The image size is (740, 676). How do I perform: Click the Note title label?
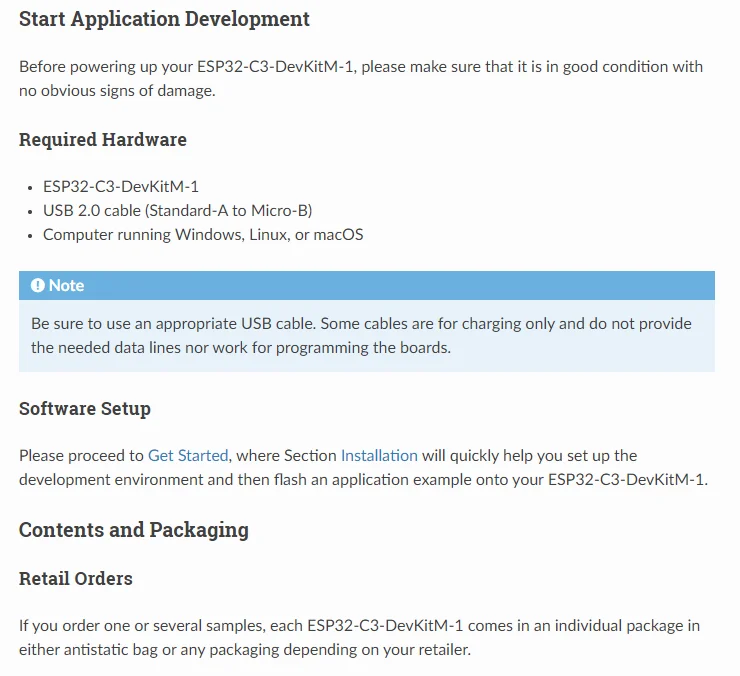pyautogui.click(x=67, y=286)
